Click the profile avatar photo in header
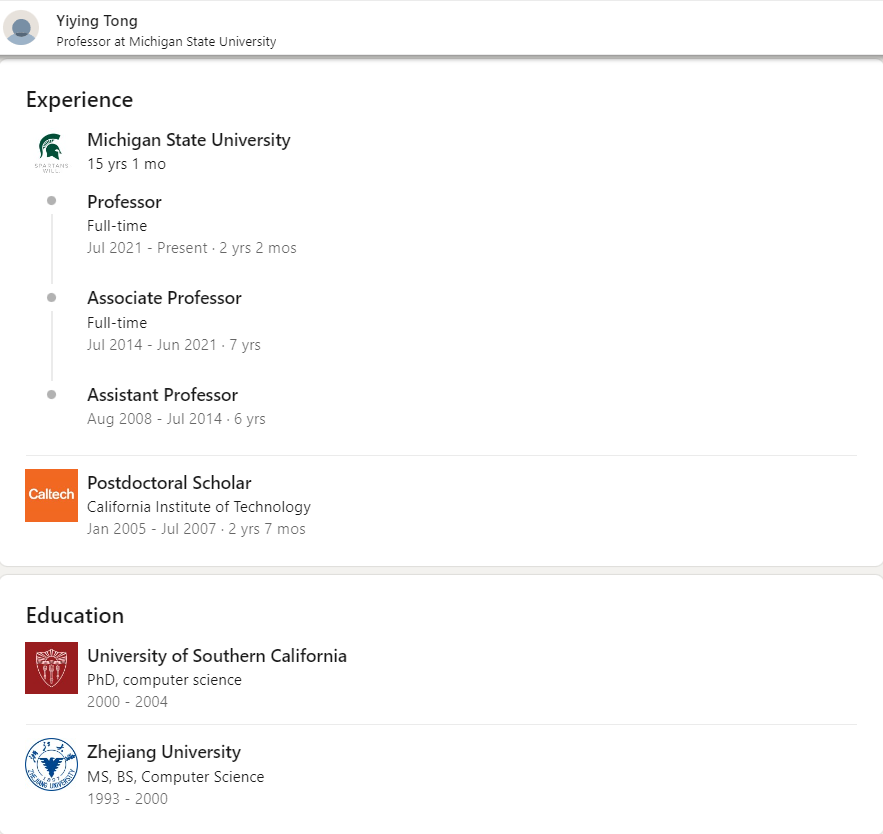 [21, 27]
